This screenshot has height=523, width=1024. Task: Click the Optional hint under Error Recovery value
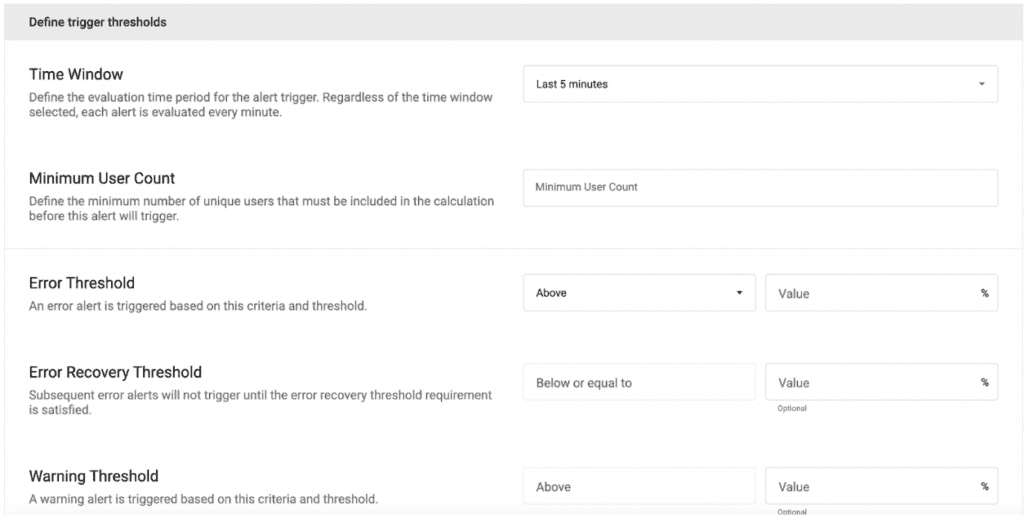tap(792, 408)
